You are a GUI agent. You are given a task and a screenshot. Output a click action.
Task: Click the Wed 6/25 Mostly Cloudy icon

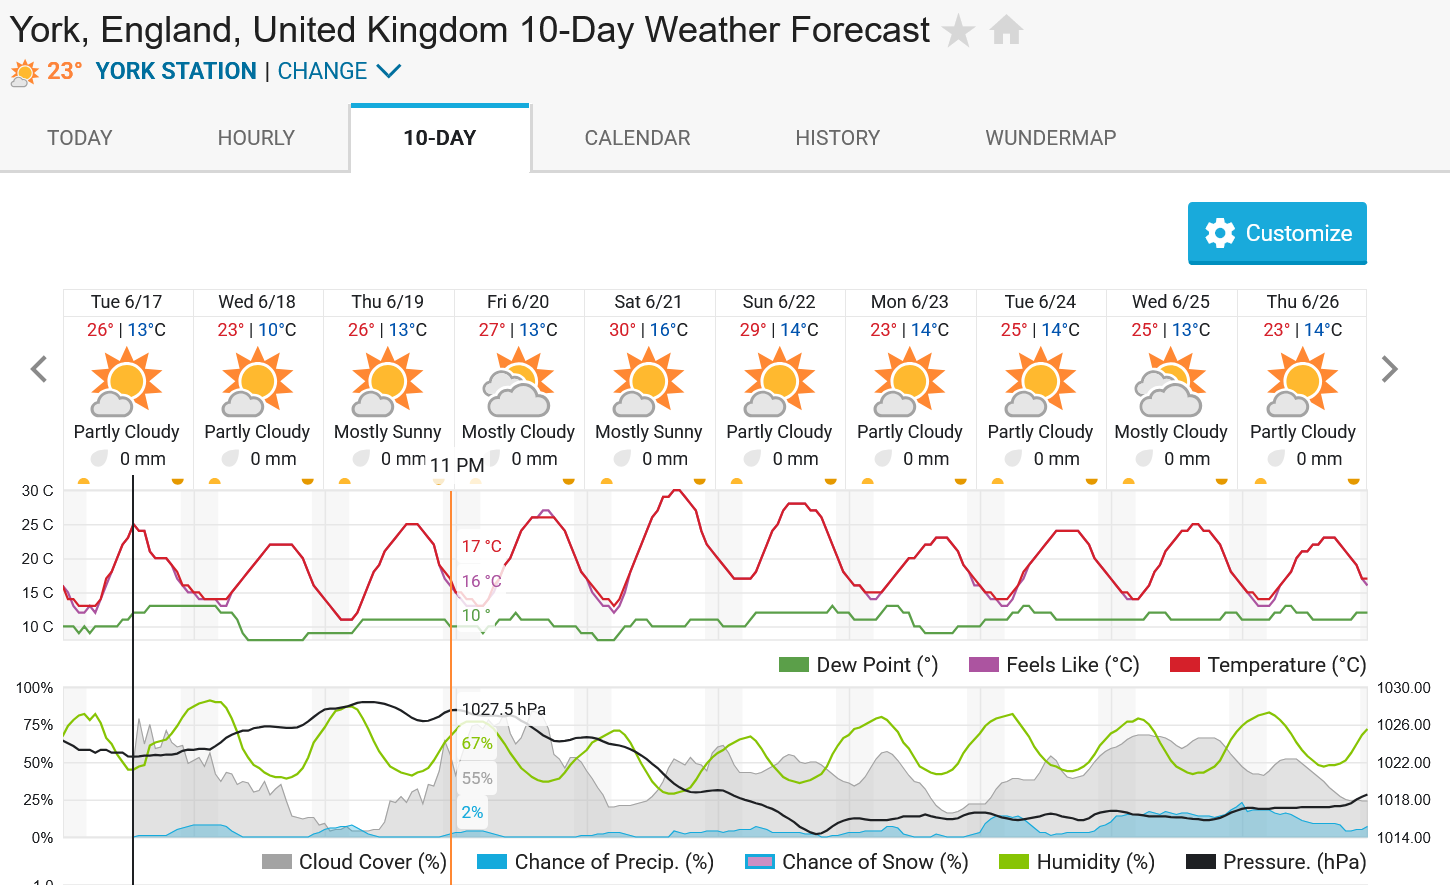pos(1171,381)
